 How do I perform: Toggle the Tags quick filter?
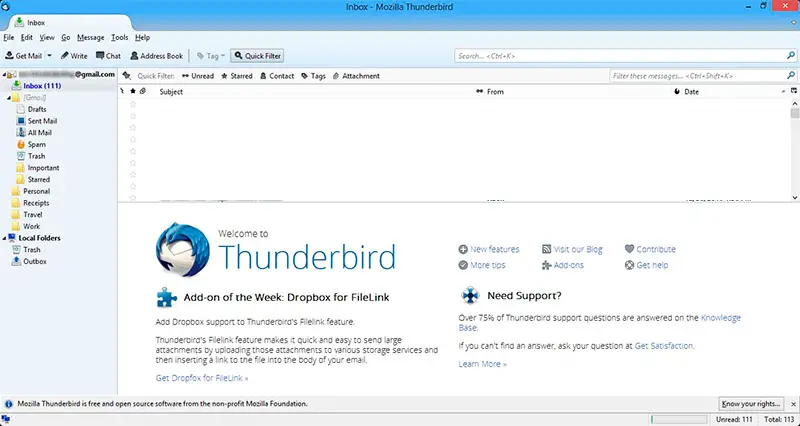[313, 76]
